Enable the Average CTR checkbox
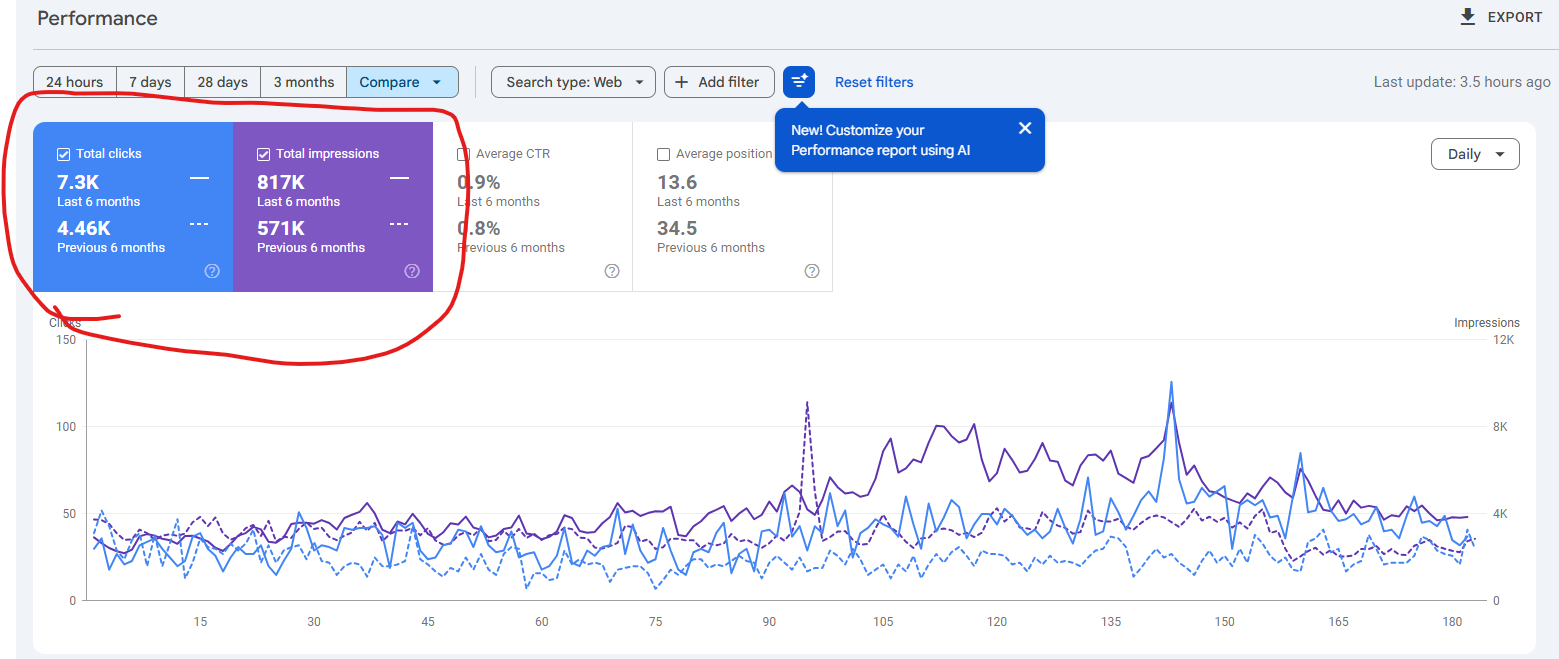 point(464,154)
